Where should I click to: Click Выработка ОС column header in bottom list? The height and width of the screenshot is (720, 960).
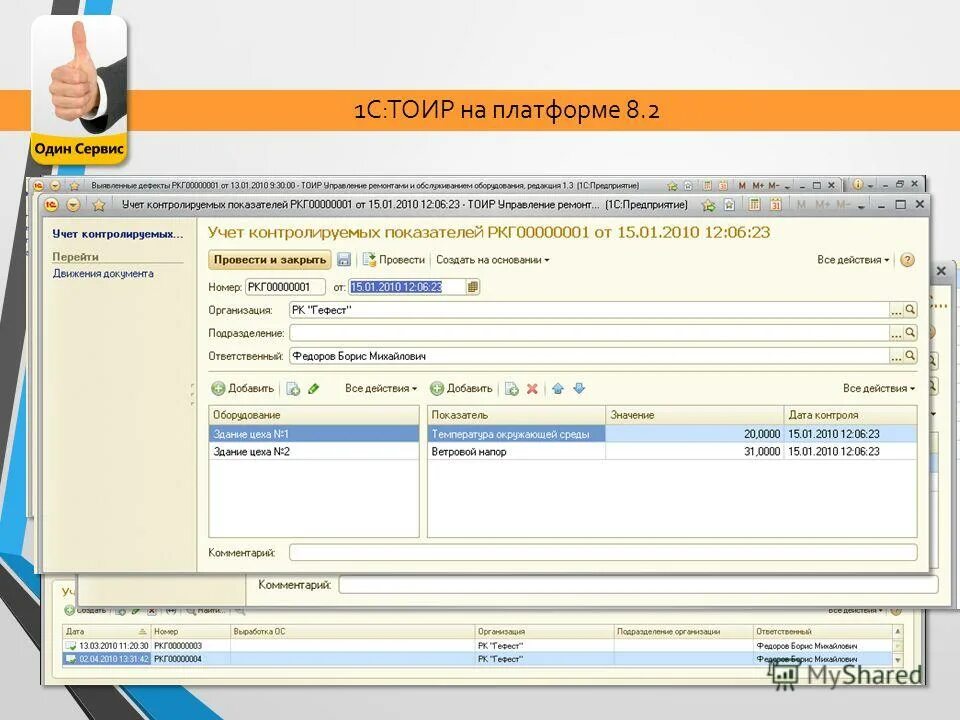pyautogui.click(x=353, y=631)
